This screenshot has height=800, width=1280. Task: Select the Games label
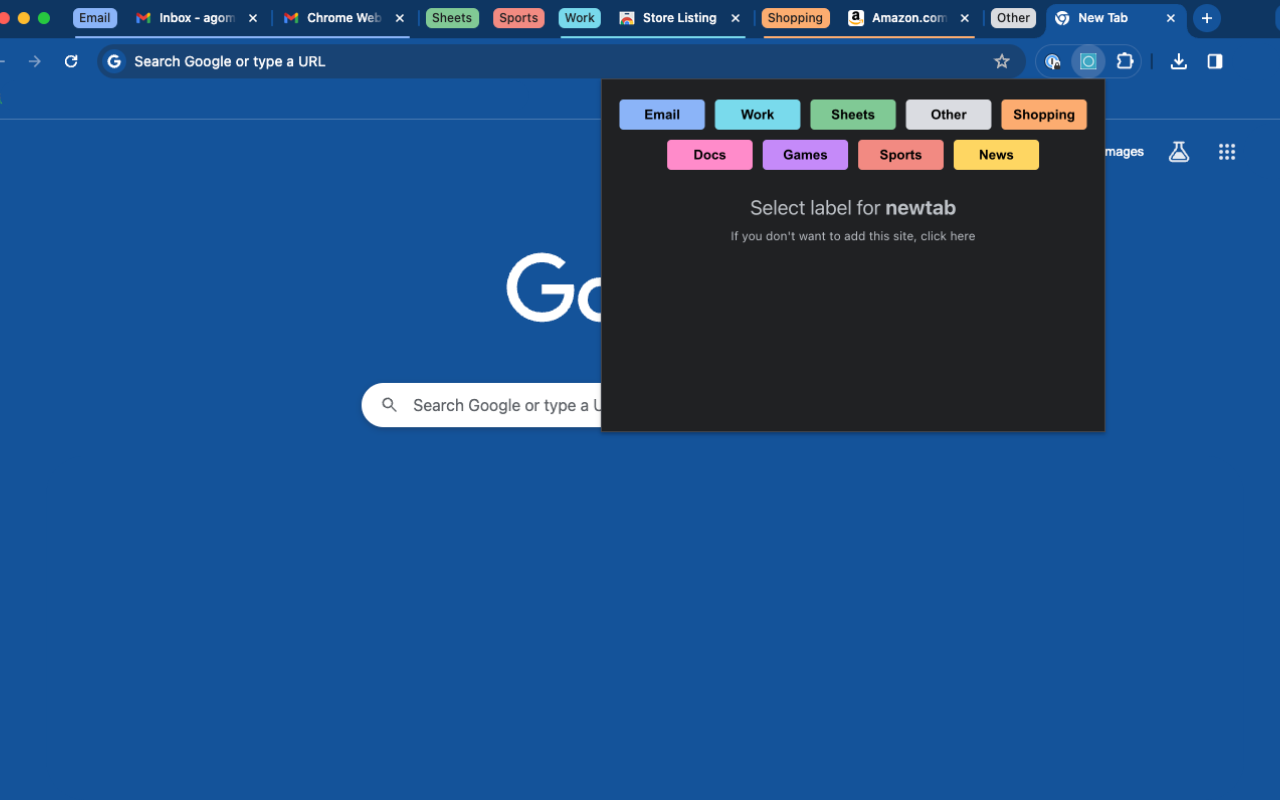tap(805, 154)
